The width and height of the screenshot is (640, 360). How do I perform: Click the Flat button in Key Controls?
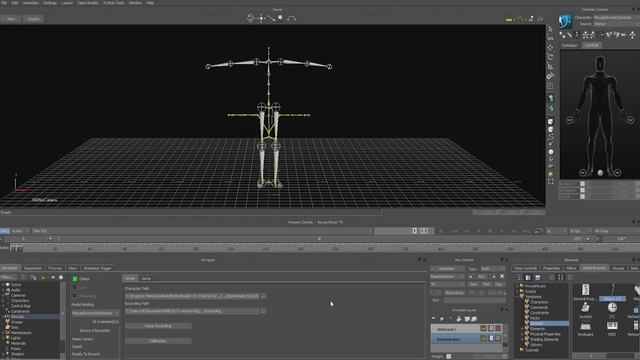[486, 284]
